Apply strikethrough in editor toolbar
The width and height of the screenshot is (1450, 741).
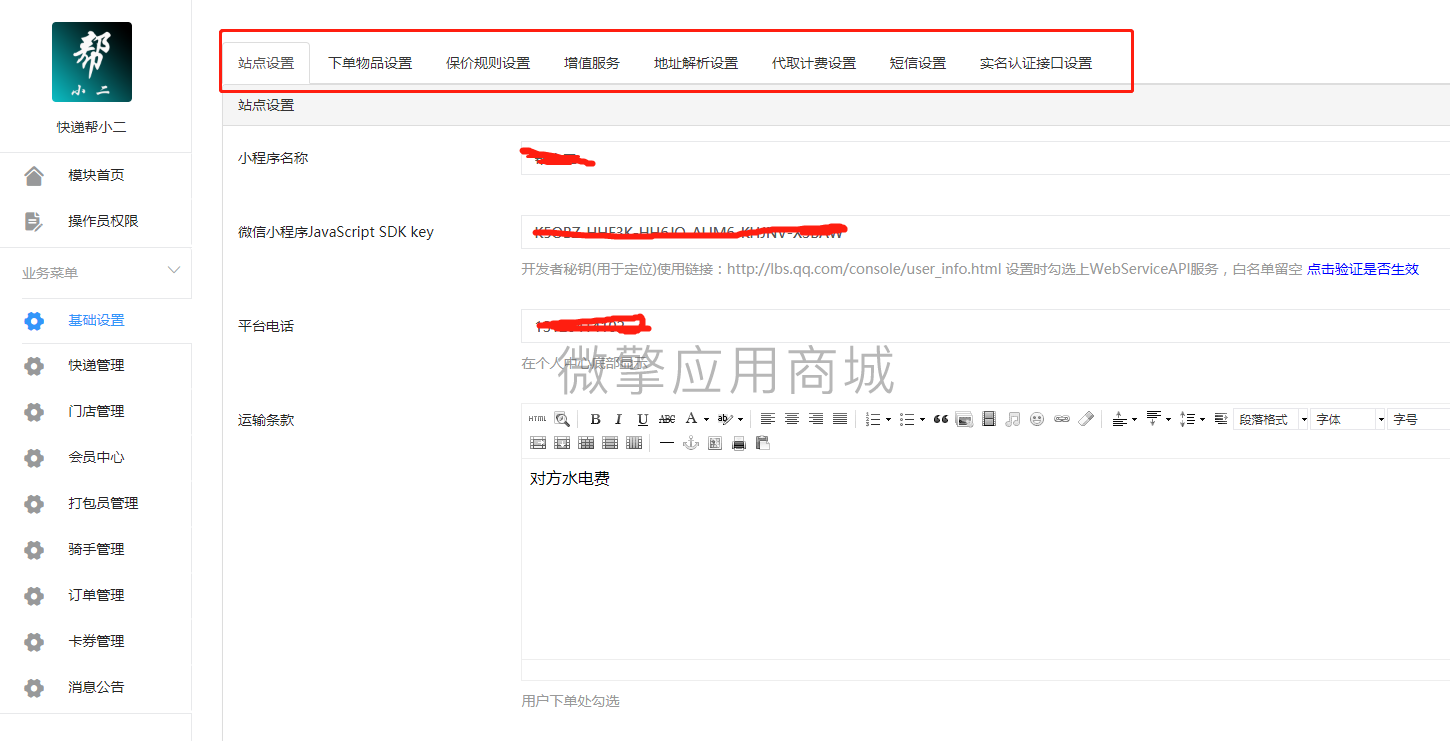(x=667, y=419)
